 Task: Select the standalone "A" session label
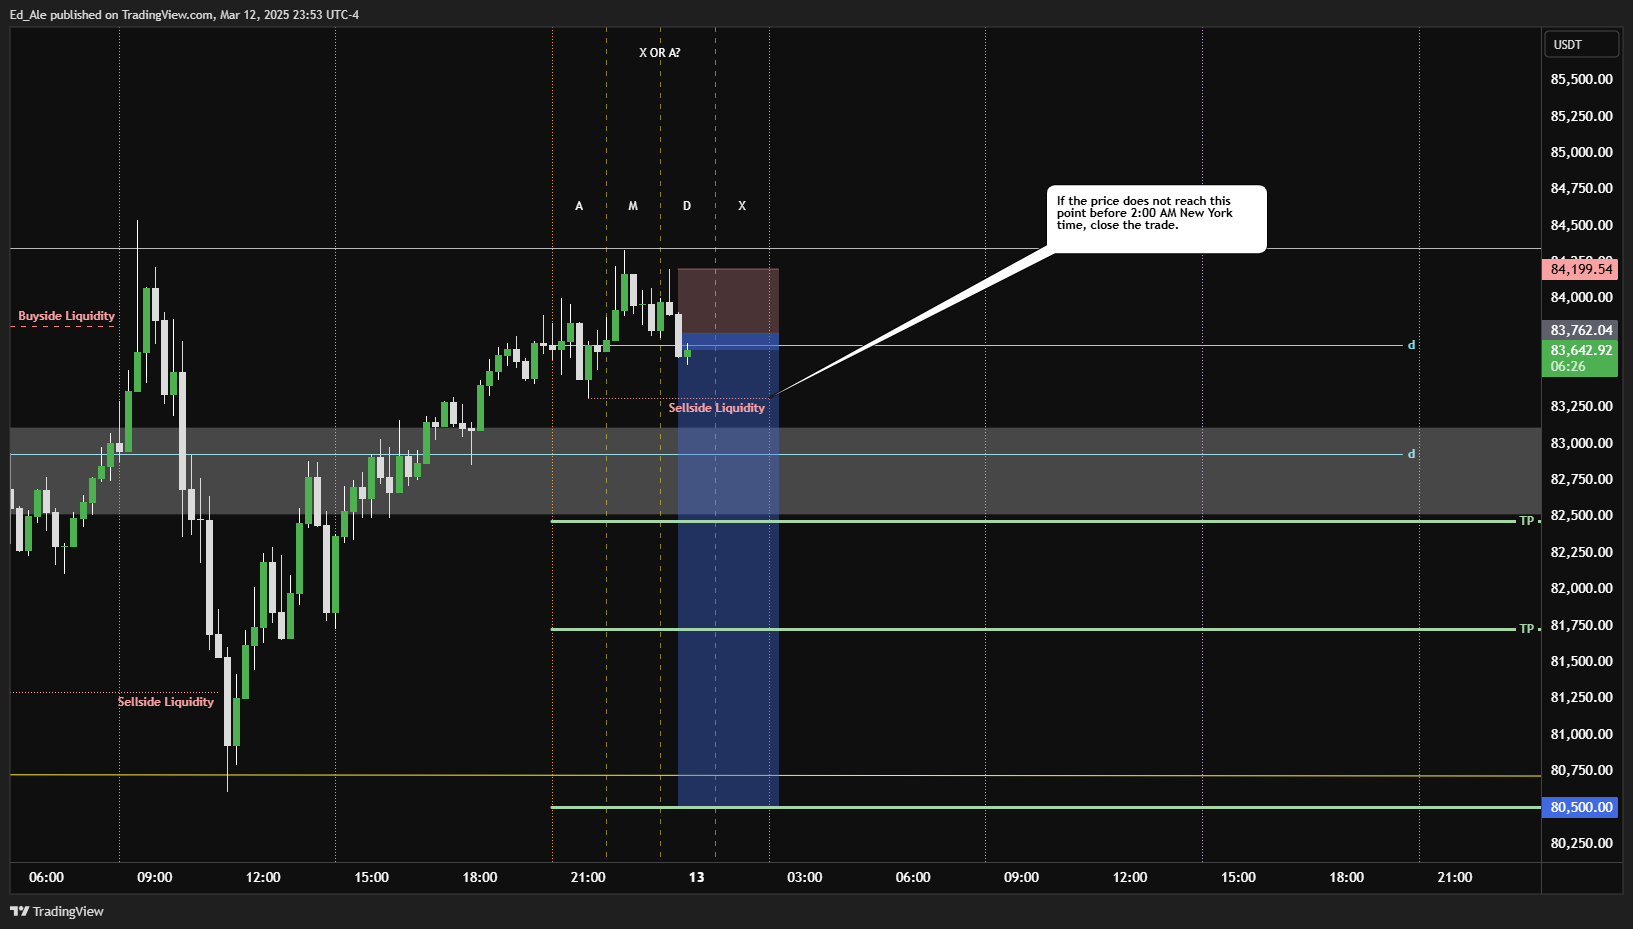pyautogui.click(x=579, y=206)
